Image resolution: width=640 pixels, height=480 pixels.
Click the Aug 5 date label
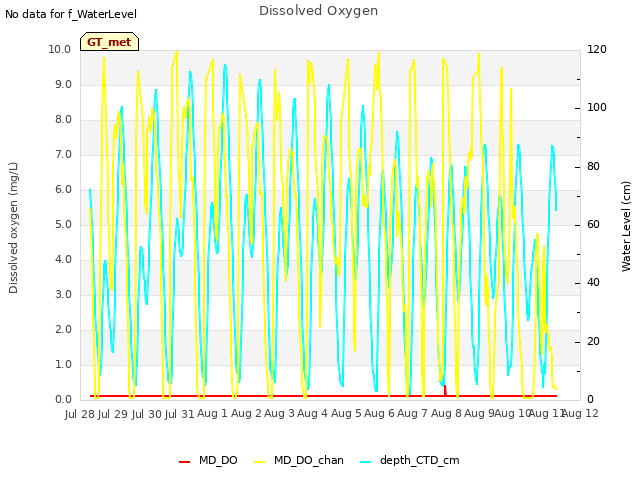click(x=346, y=413)
